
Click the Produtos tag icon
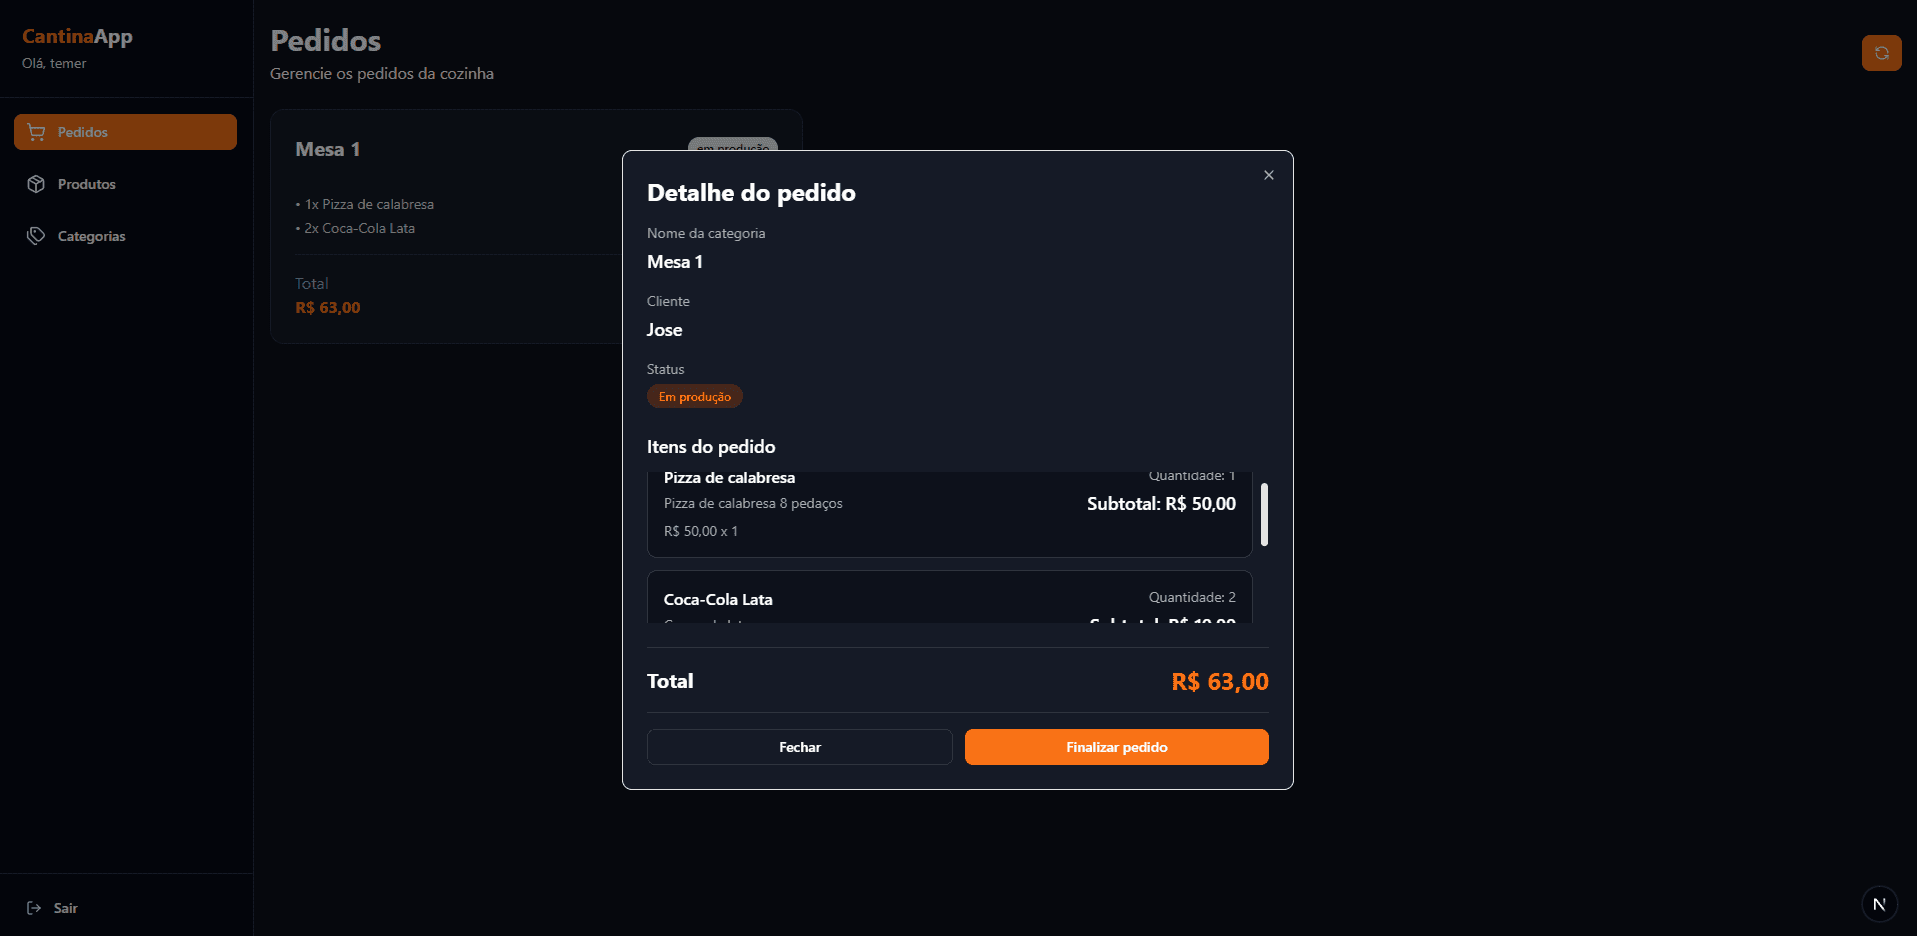[36, 184]
